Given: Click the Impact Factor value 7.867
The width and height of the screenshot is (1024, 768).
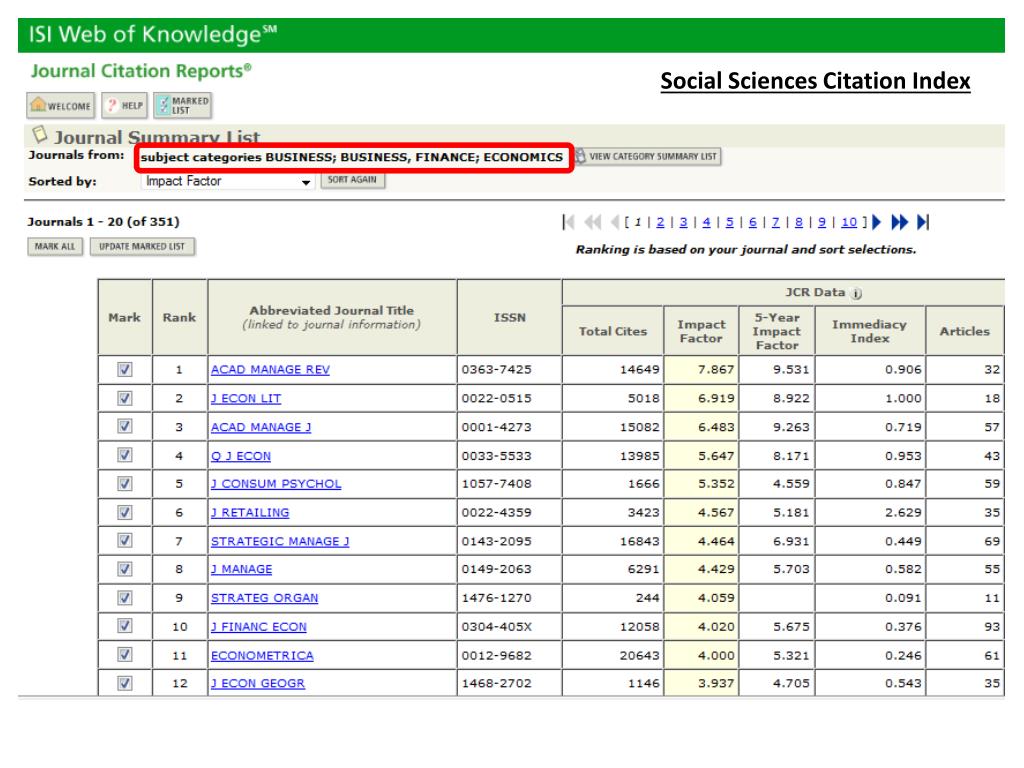Looking at the screenshot, I should pos(716,370).
